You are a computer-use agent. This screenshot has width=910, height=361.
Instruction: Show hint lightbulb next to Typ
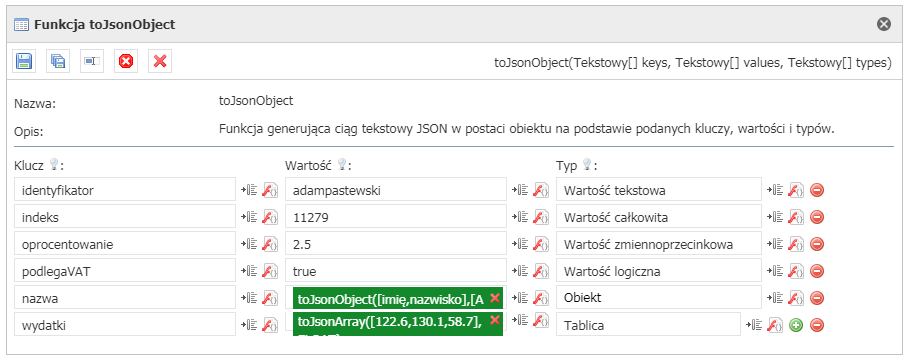tap(588, 165)
